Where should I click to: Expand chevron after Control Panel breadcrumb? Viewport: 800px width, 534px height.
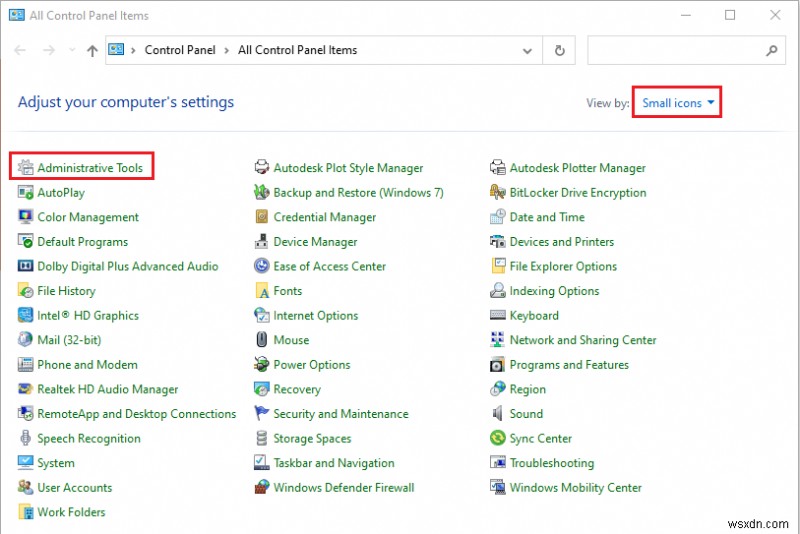pyautogui.click(x=228, y=51)
